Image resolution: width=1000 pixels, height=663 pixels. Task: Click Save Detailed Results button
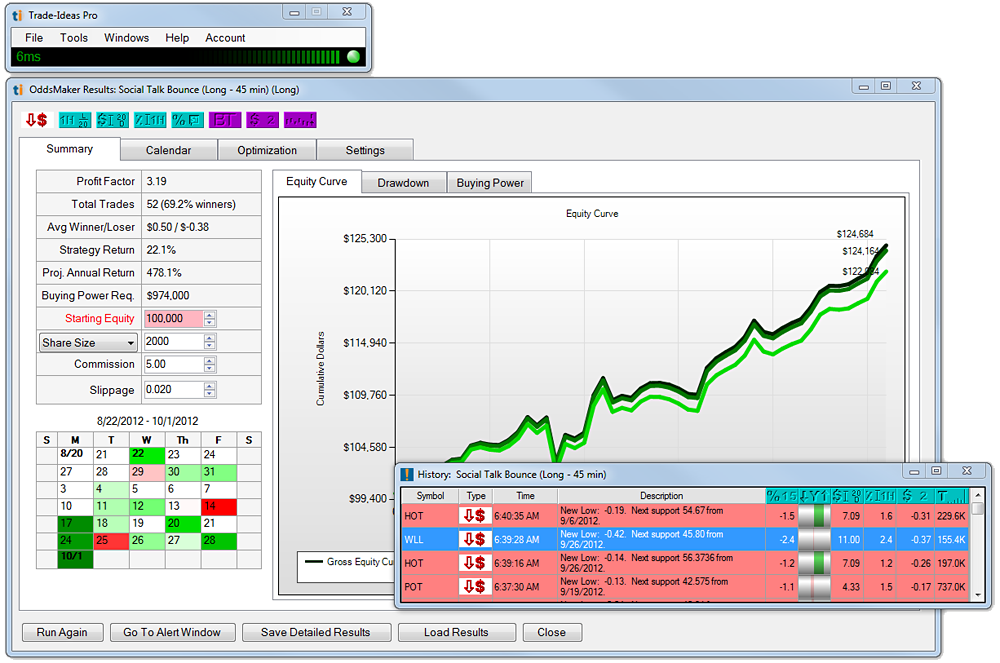(316, 632)
